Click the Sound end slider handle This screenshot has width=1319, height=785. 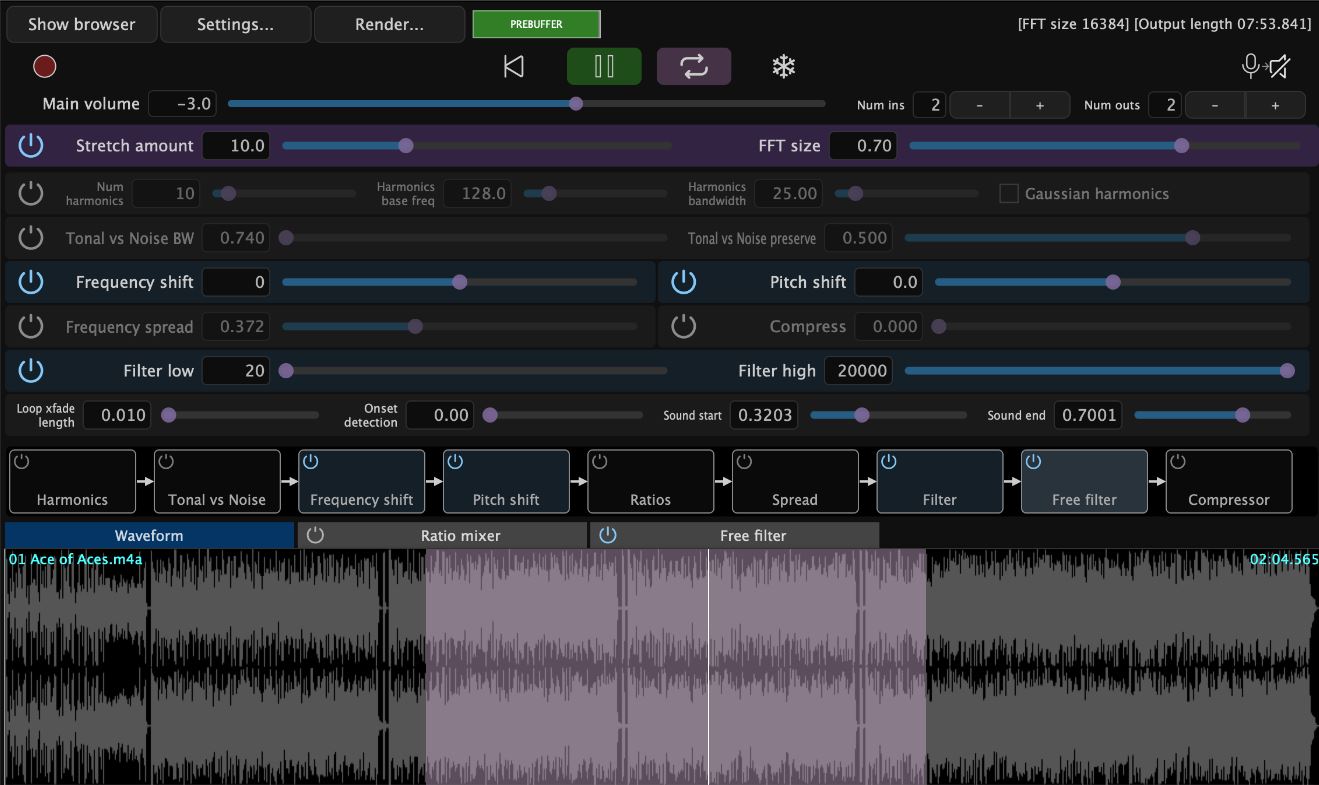1243,414
